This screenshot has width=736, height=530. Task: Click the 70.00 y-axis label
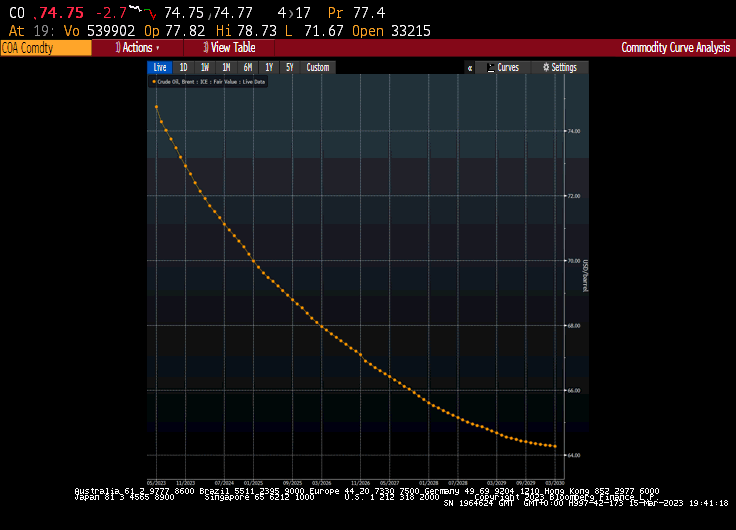[574, 261]
